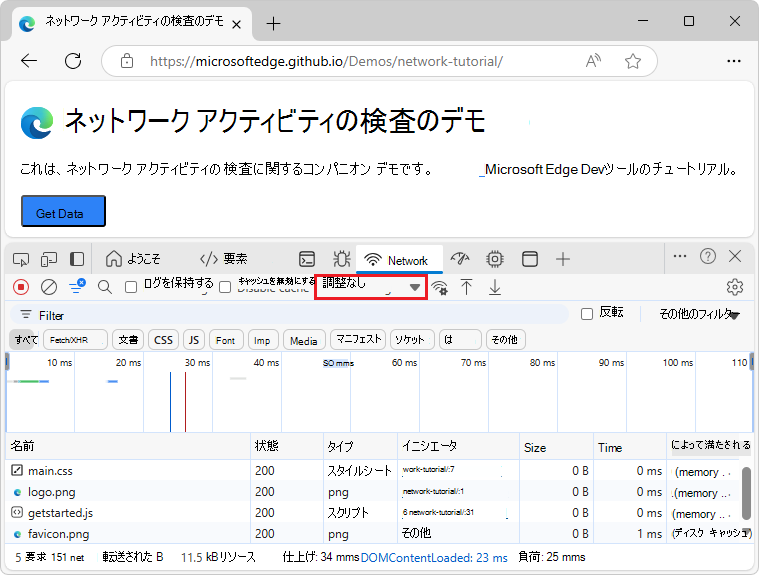Select getstarted.js request row

coord(373,513)
